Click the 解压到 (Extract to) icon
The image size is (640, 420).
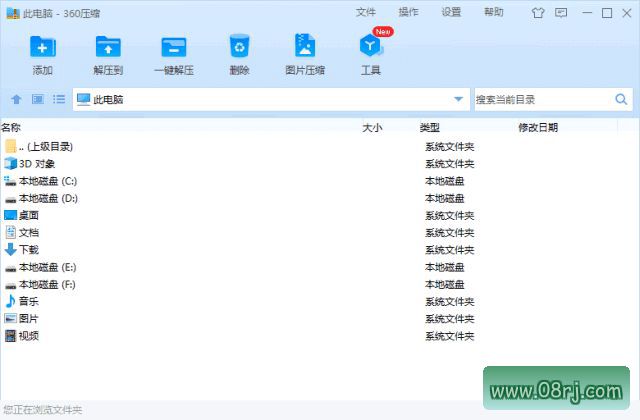(108, 47)
